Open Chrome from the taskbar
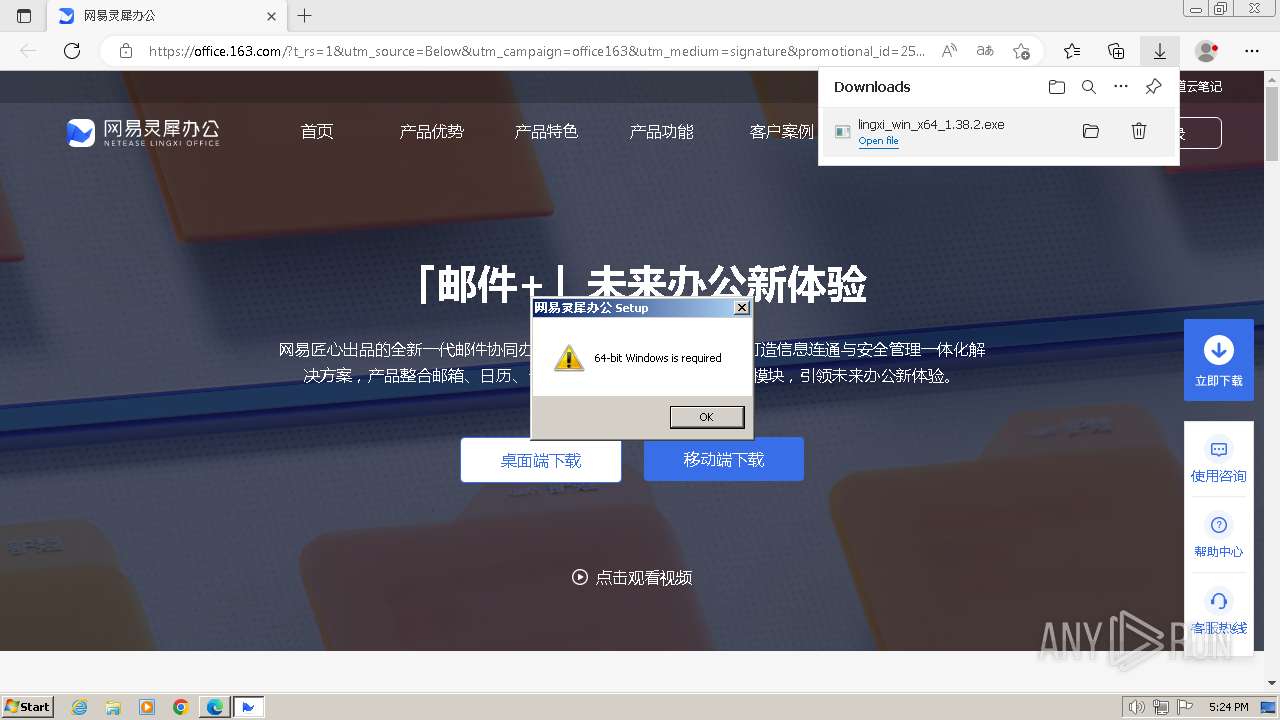 (x=181, y=707)
